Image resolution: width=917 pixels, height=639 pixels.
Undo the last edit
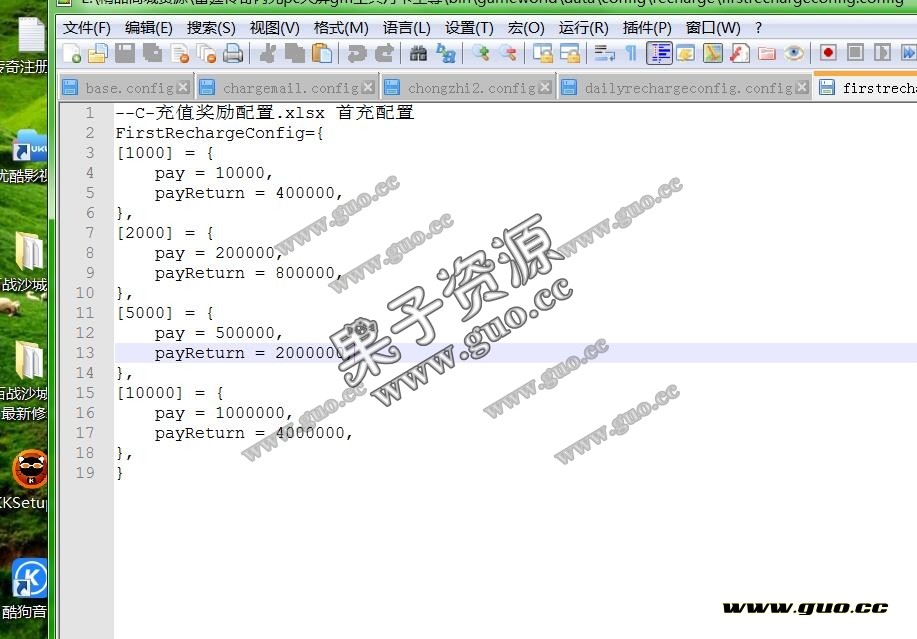pos(355,55)
